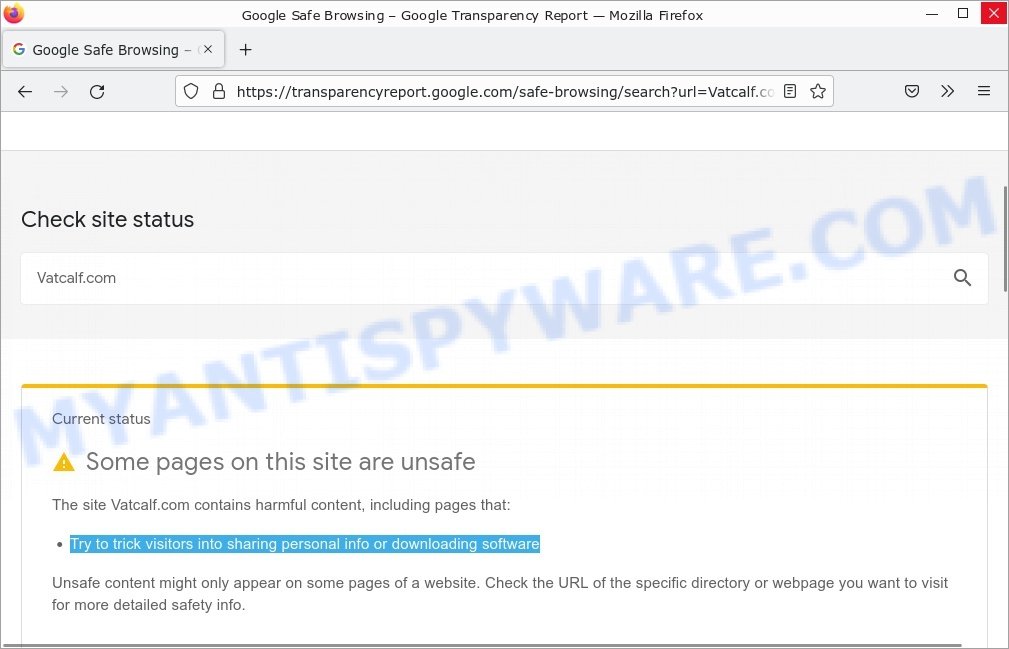
Task: Click the horizontal scrollbar at bottom
Action: pyautogui.click(x=481, y=645)
